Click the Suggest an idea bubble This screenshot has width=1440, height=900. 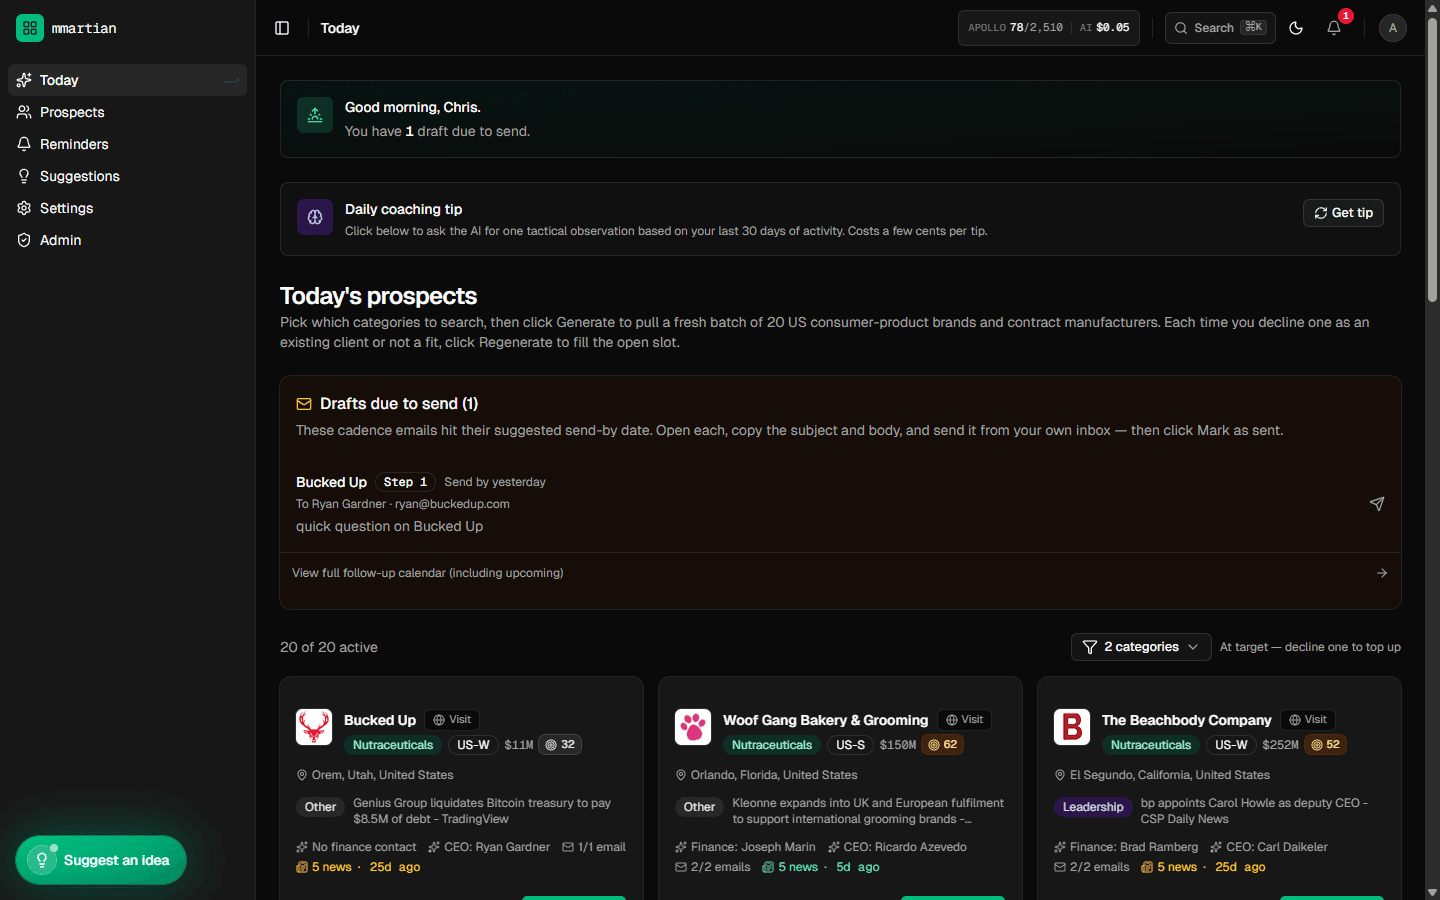click(100, 859)
